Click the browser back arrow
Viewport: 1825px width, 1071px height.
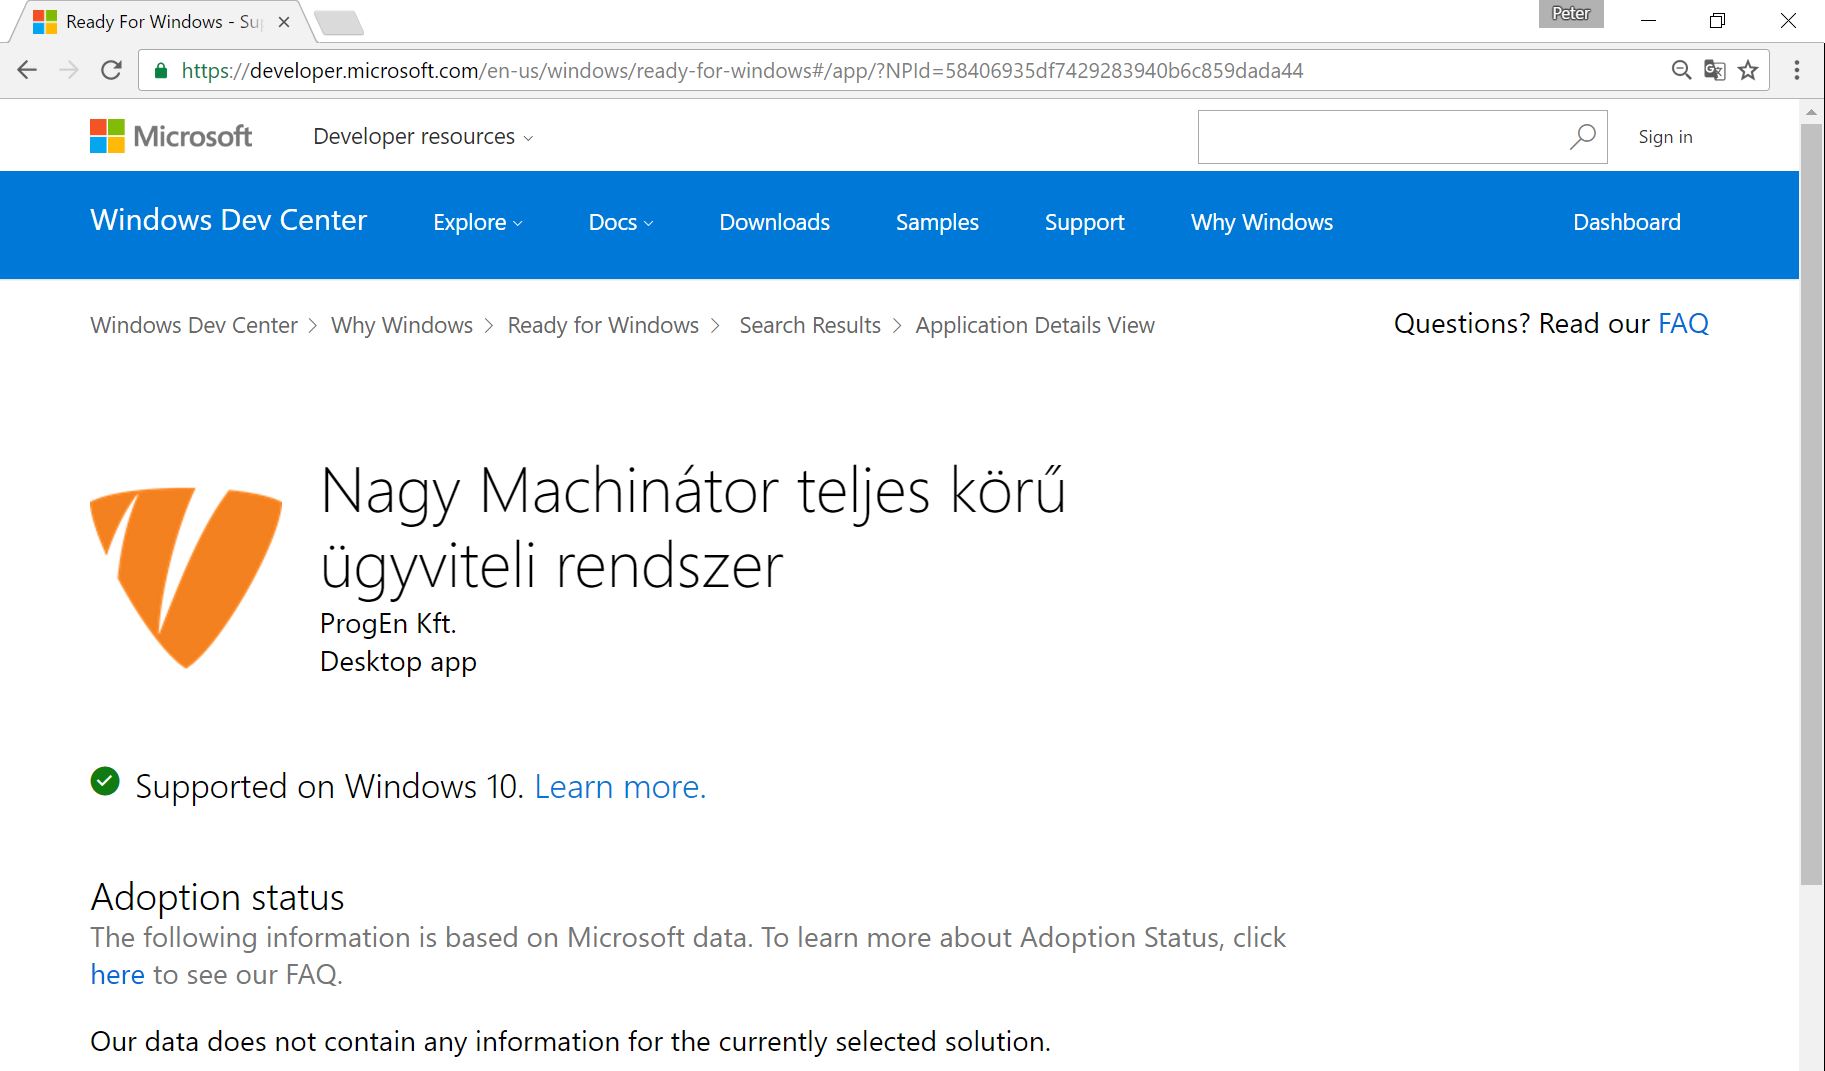click(x=27, y=70)
